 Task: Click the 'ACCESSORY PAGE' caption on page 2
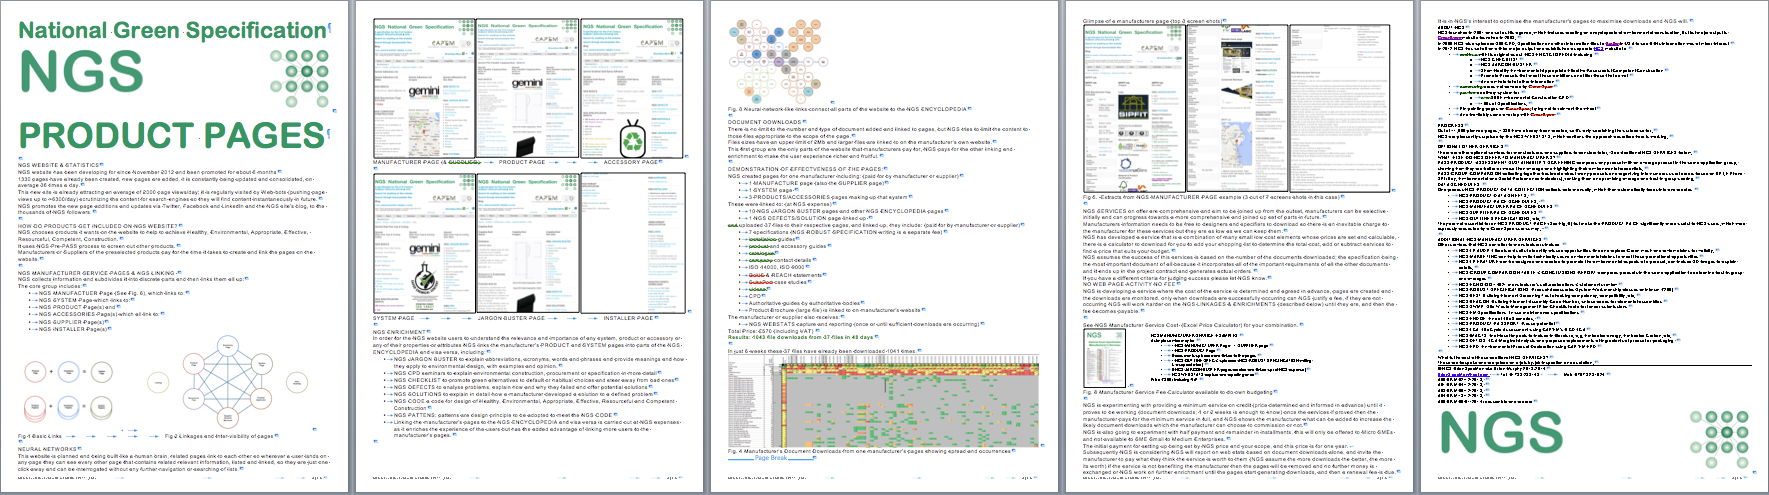pyautogui.click(x=630, y=162)
